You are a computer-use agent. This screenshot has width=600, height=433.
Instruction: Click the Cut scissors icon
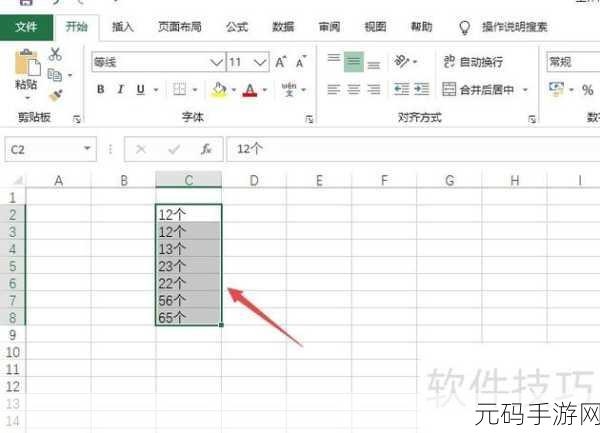click(x=55, y=54)
